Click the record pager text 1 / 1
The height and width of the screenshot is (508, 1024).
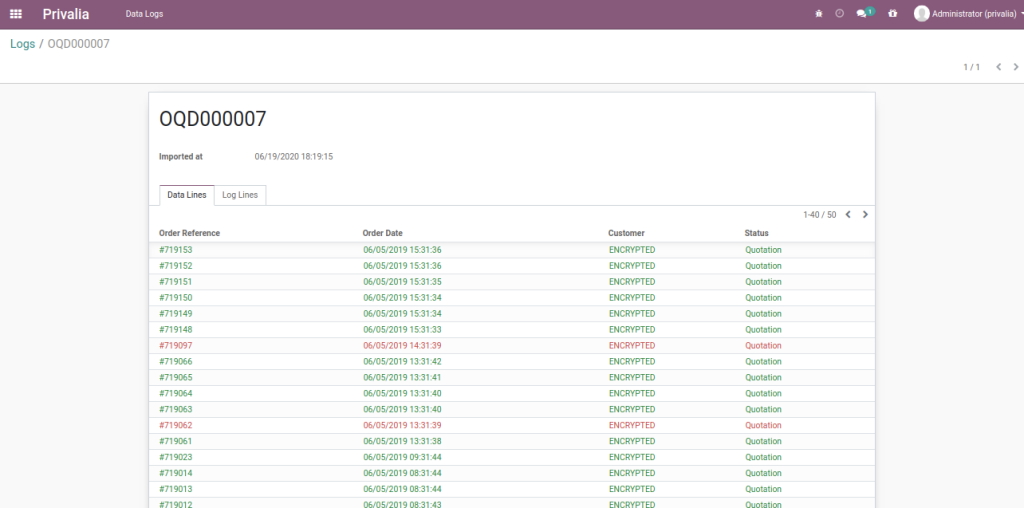click(972, 67)
